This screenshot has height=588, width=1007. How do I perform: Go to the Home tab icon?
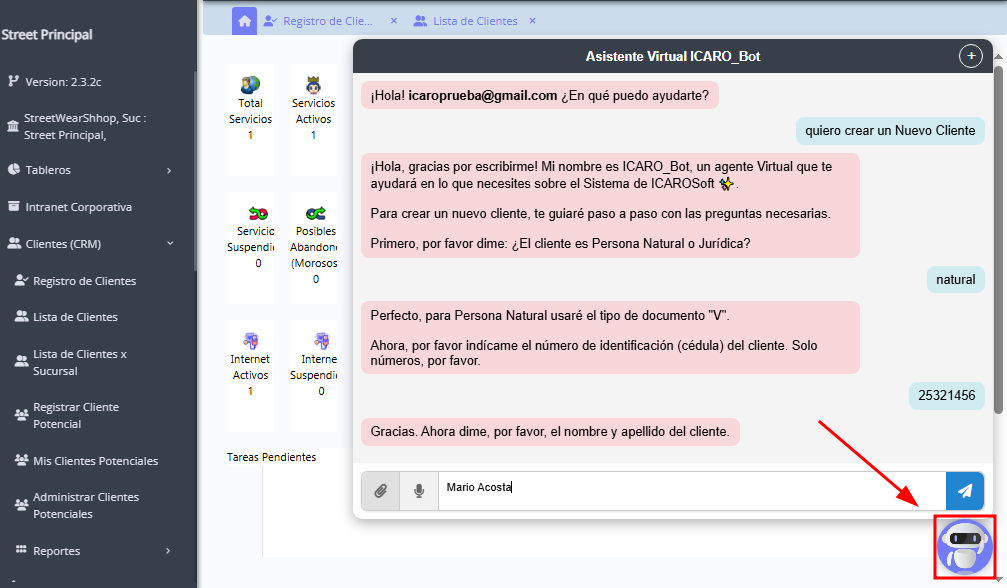(244, 21)
